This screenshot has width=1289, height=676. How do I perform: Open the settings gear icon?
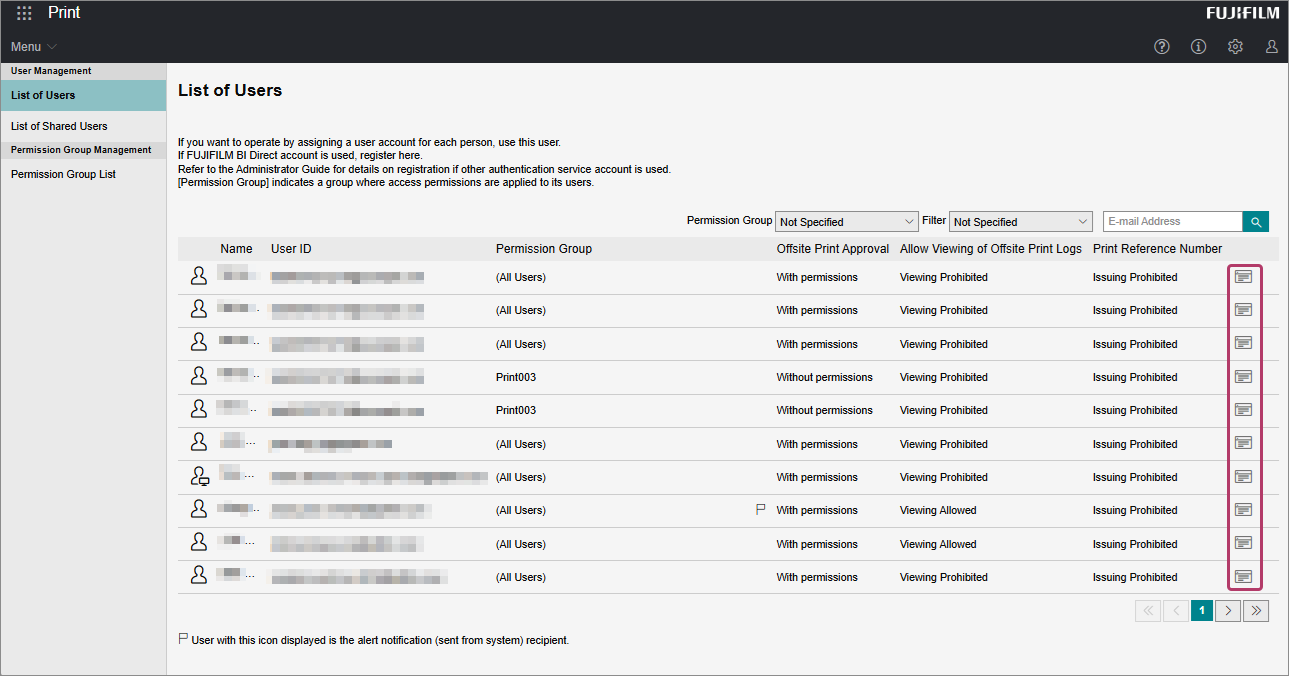point(1235,47)
